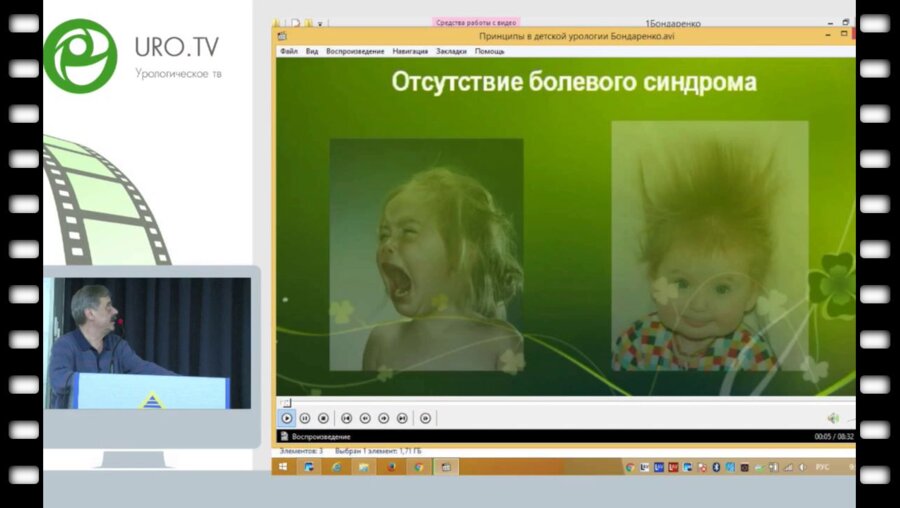Click the frame step button

tap(425, 418)
